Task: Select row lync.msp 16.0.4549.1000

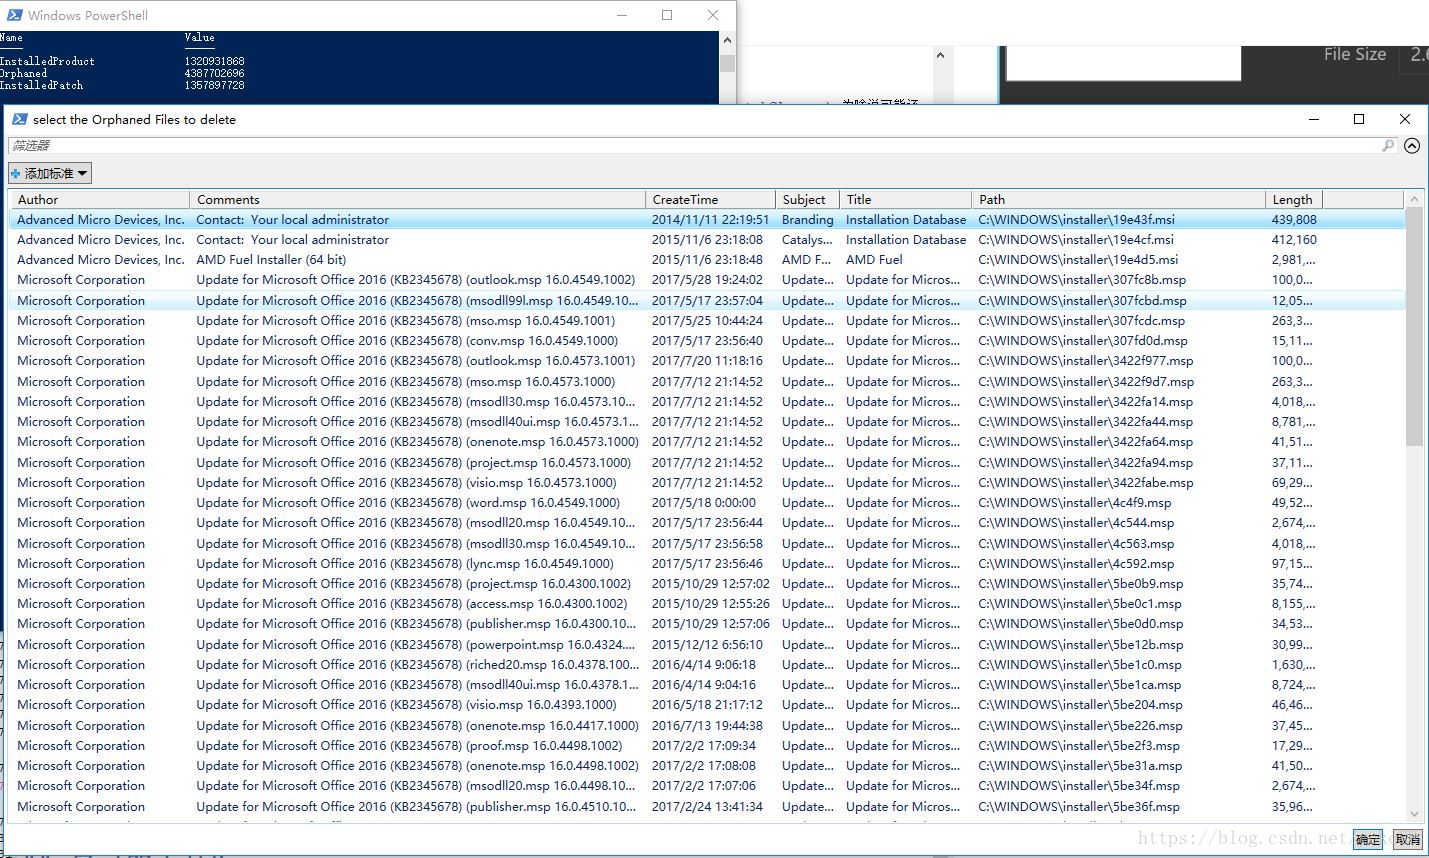Action: tap(706, 563)
